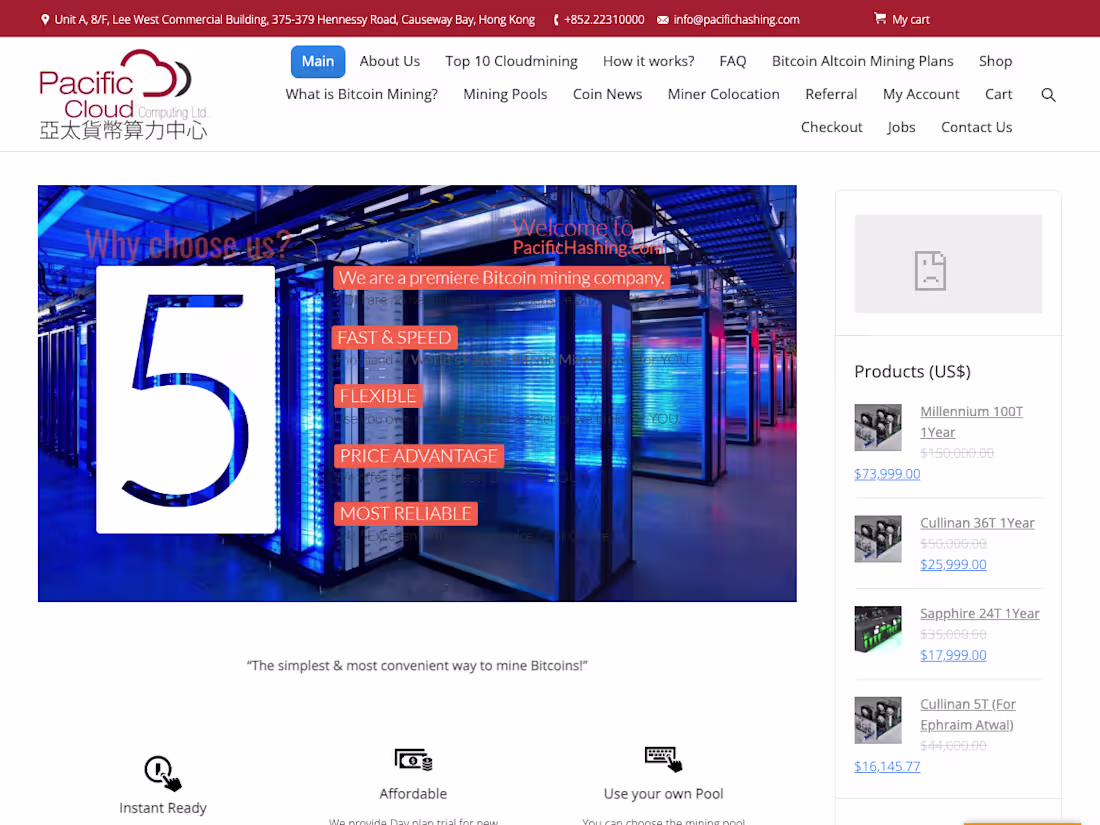1100x825 pixels.
Task: Select the highlighted Main tab
Action: click(318, 61)
